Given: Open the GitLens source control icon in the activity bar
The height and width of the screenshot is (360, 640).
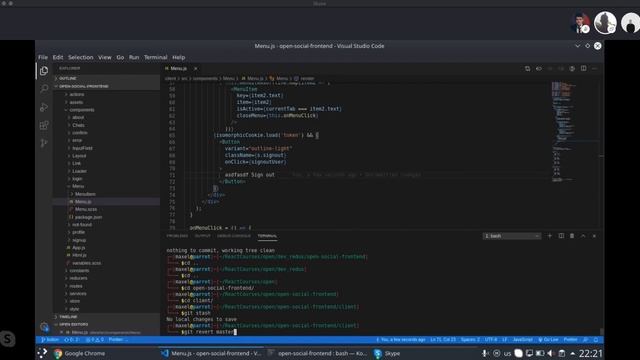Looking at the screenshot, I should [x=44, y=143].
